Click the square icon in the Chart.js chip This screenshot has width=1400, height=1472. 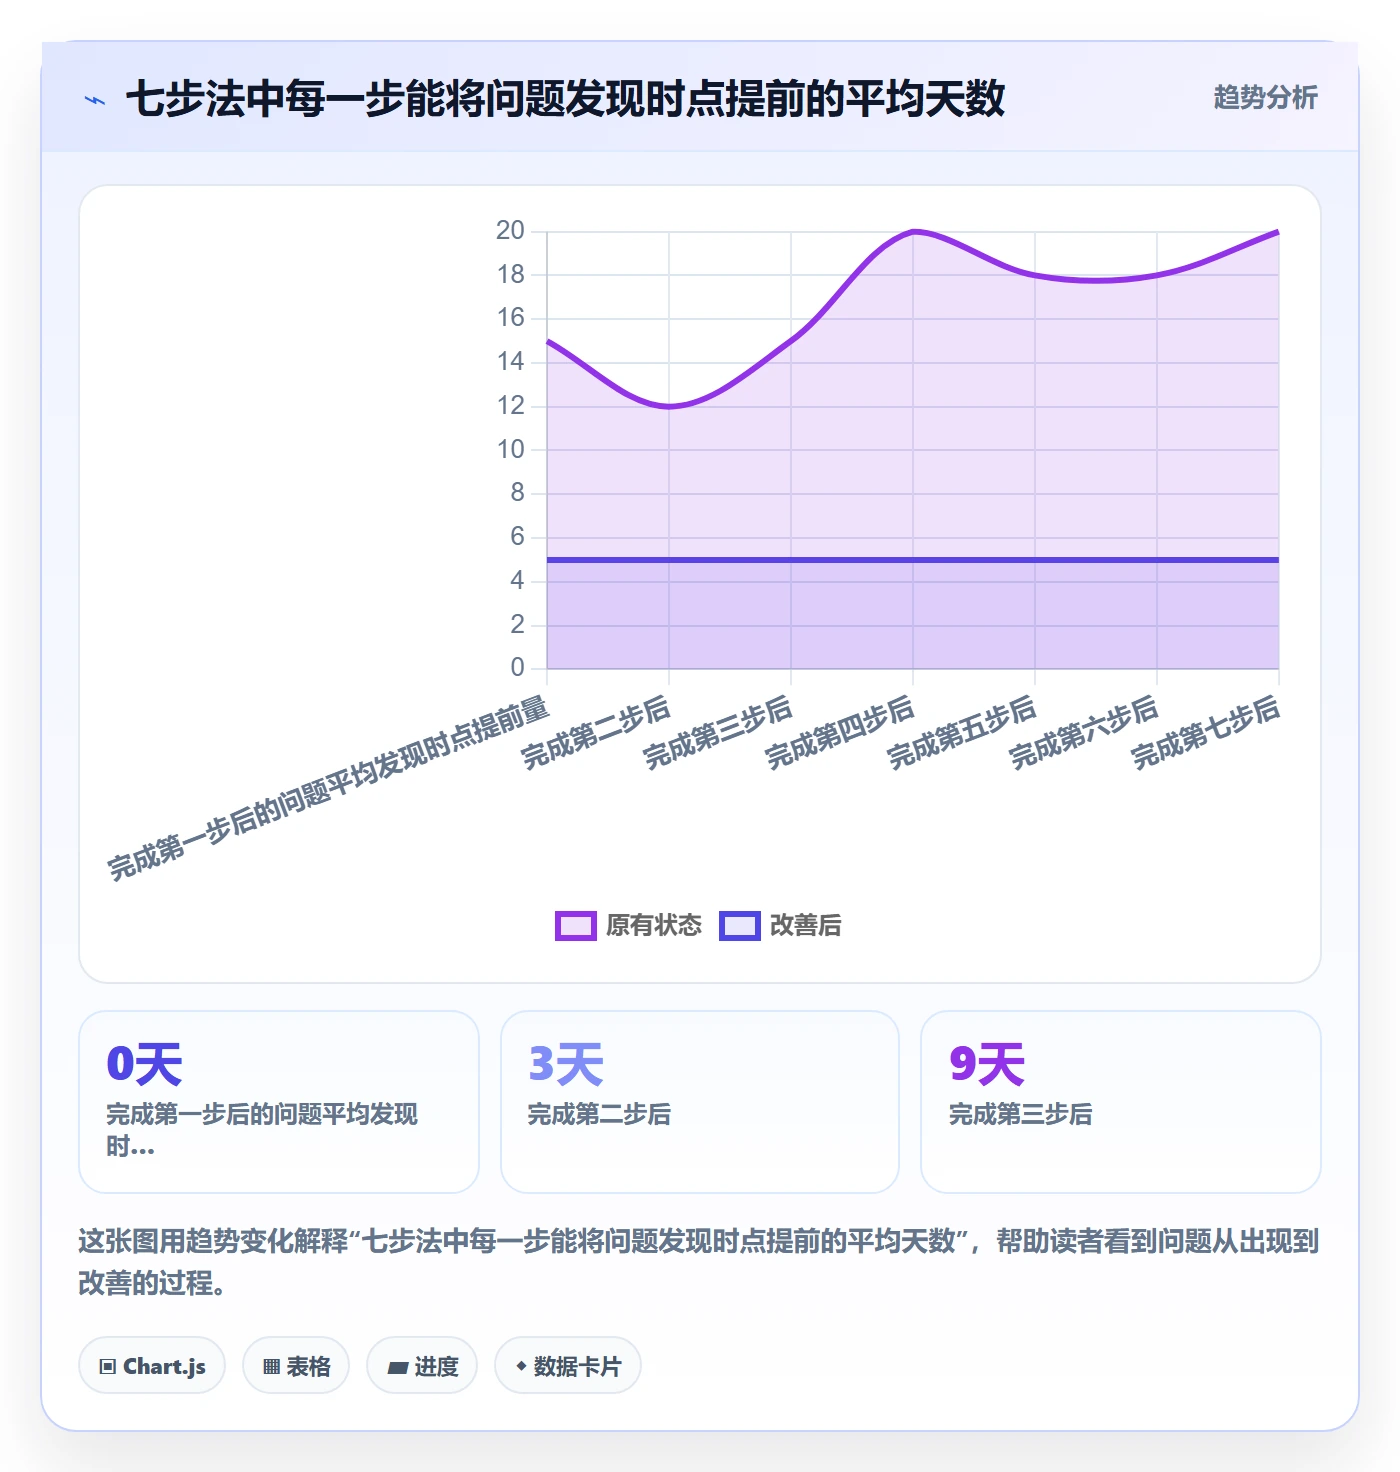click(x=108, y=1366)
